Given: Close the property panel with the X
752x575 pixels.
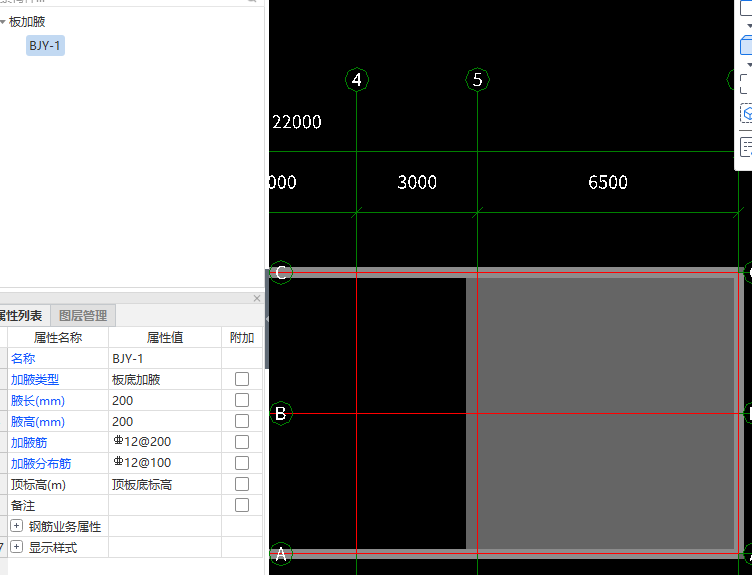Looking at the screenshot, I should (x=257, y=298).
